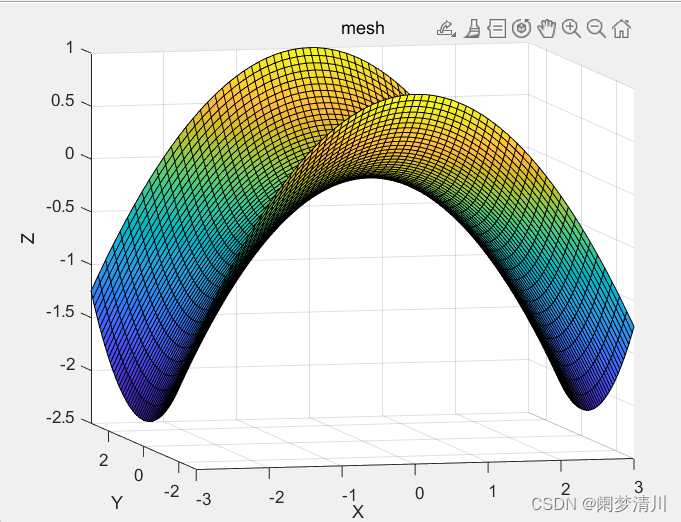Open the export axes toolbar icon
Screen dimensions: 681x522
(446, 29)
